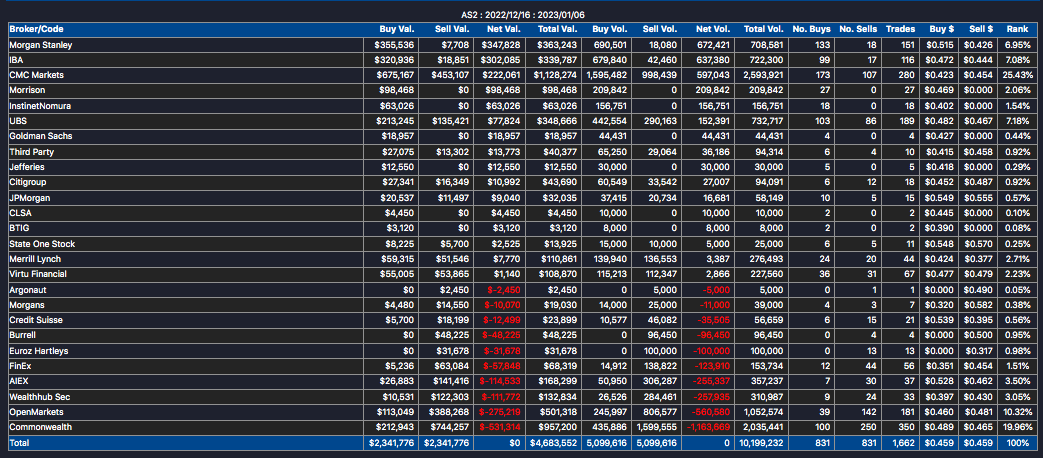
Task: Select the State One Stock broker name
Action: tap(42, 243)
